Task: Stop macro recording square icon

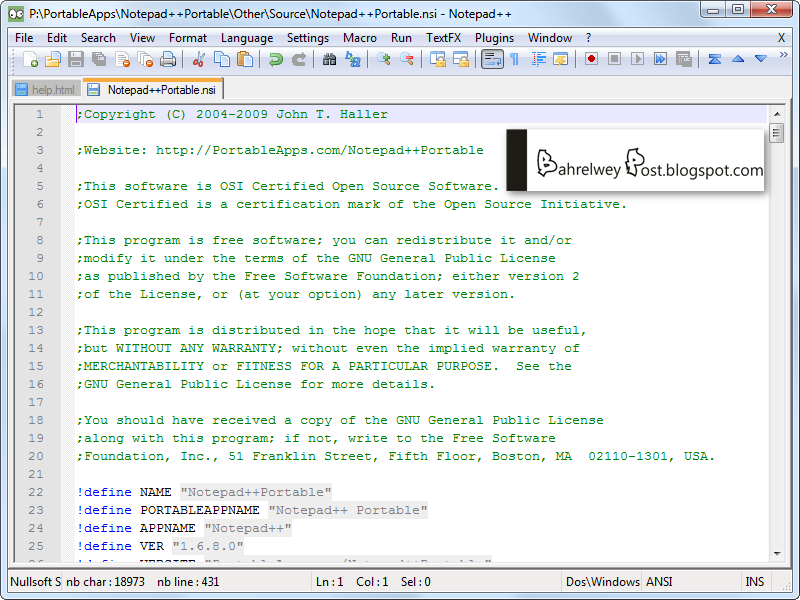Action: [x=614, y=59]
